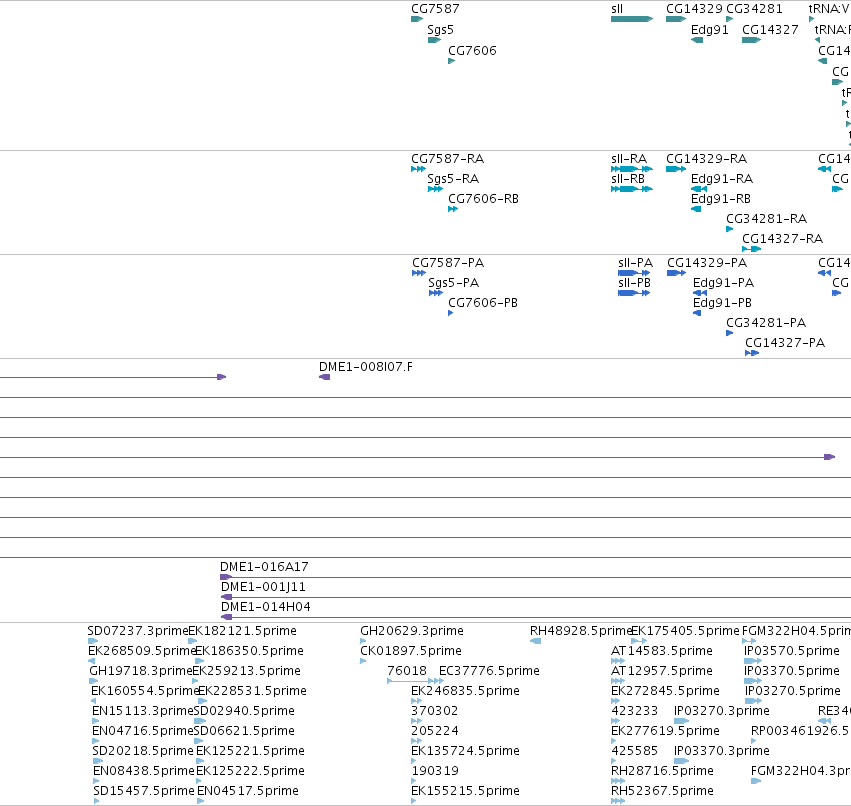This screenshot has height=806, width=851.
Task: Click EST RH48928.5prime
Action: click(x=580, y=631)
